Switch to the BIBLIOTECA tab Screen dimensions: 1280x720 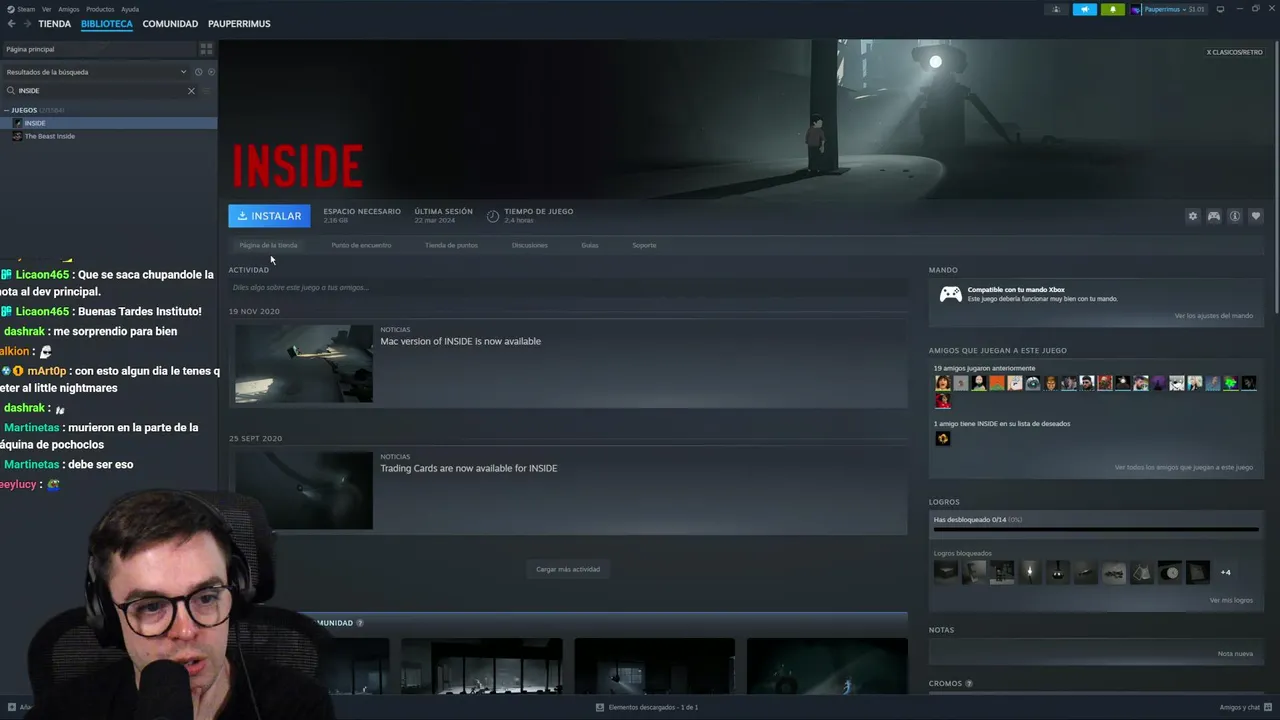tap(107, 24)
